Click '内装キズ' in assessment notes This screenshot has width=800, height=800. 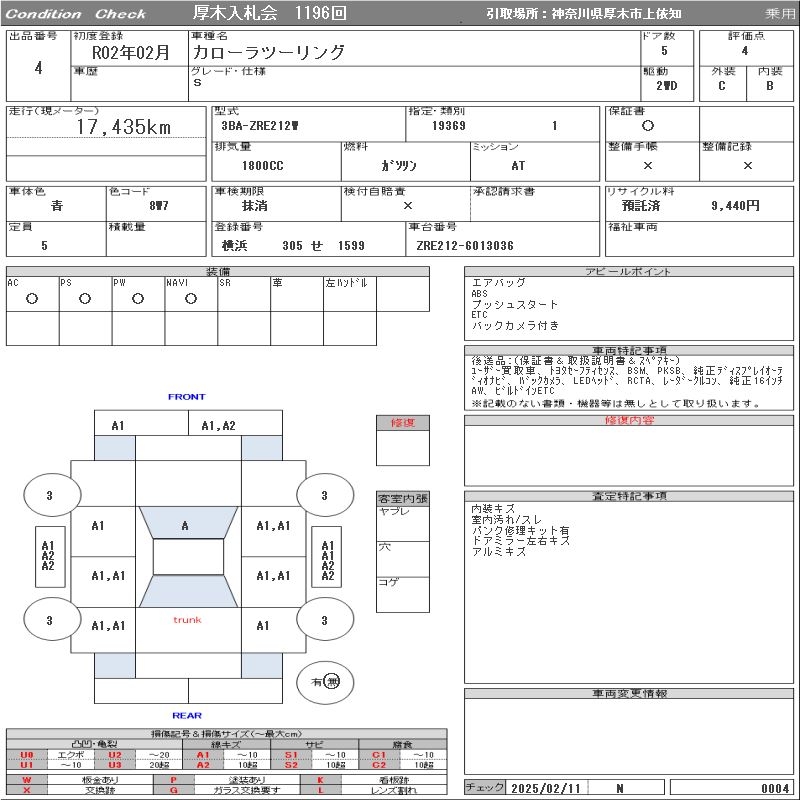pos(493,509)
